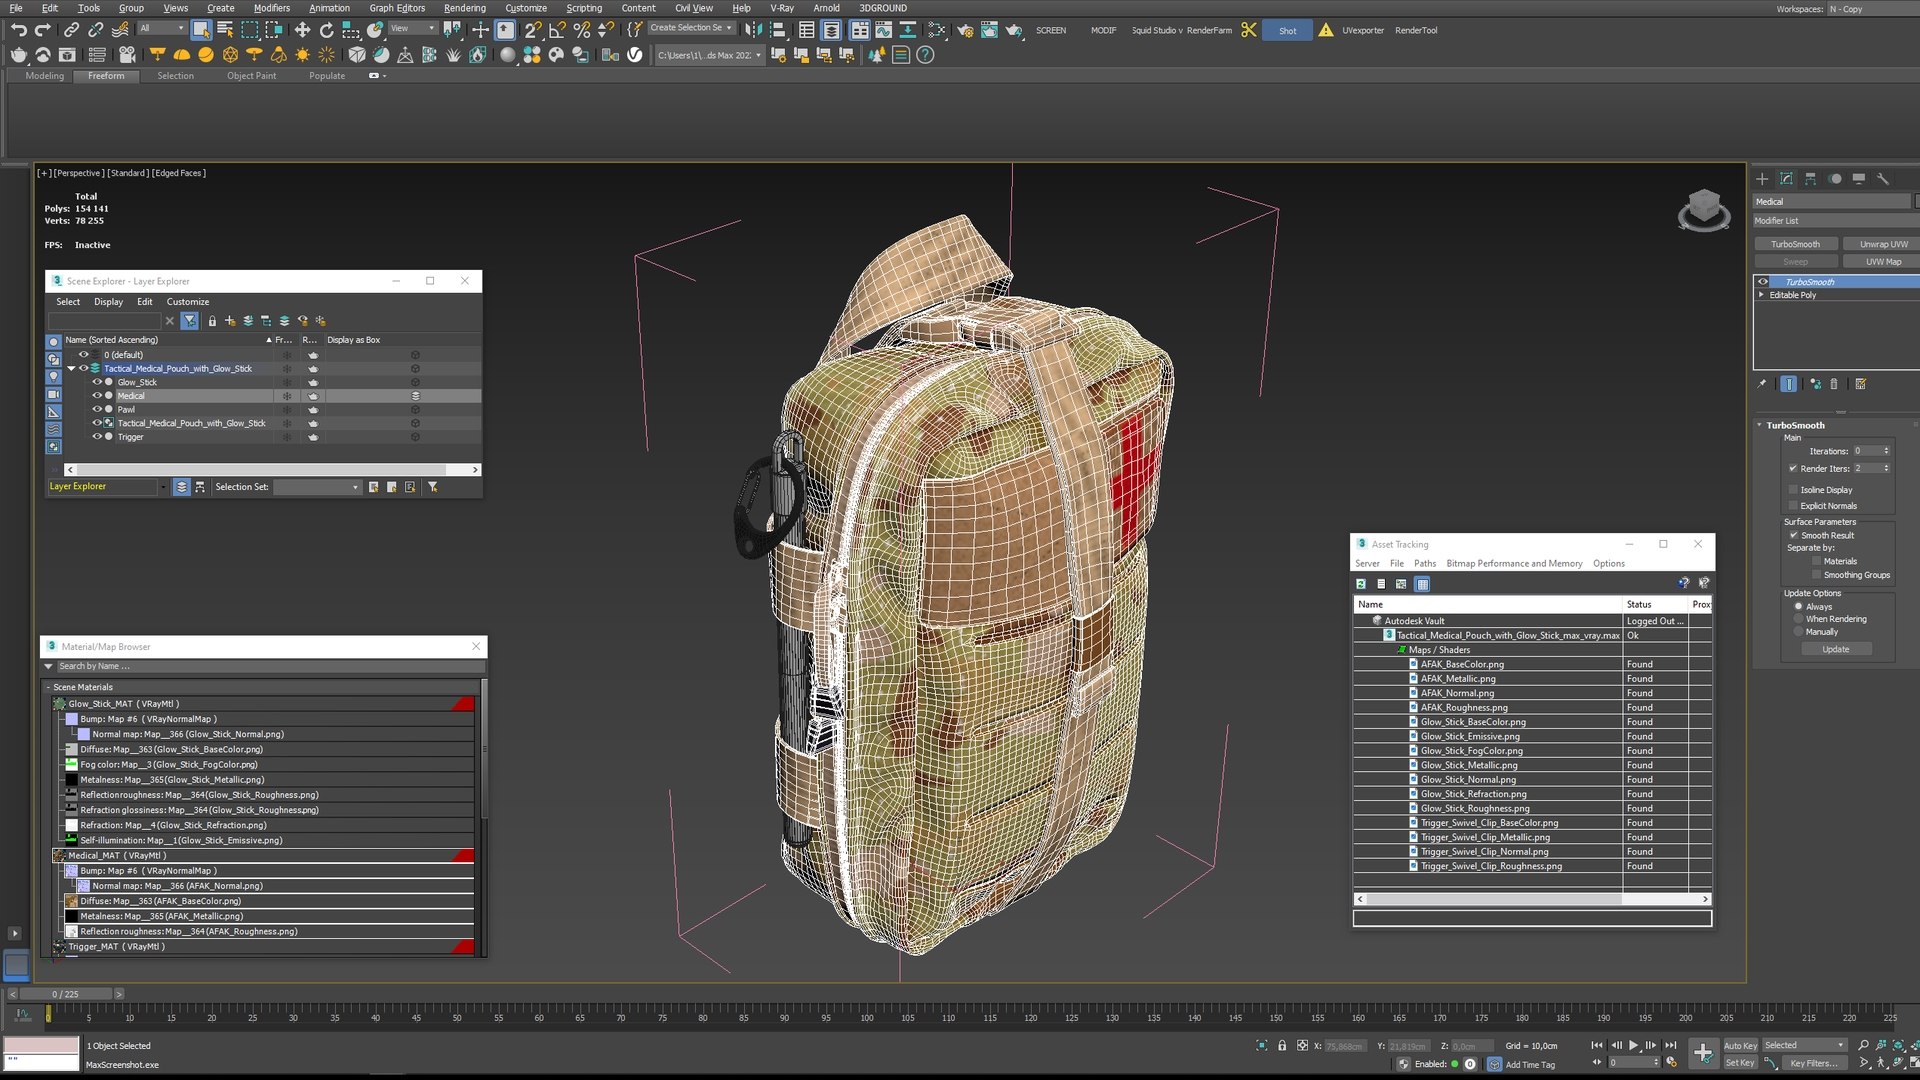Click the Asset Tracking refresh icon
1920x1080 pixels.
(1361, 584)
